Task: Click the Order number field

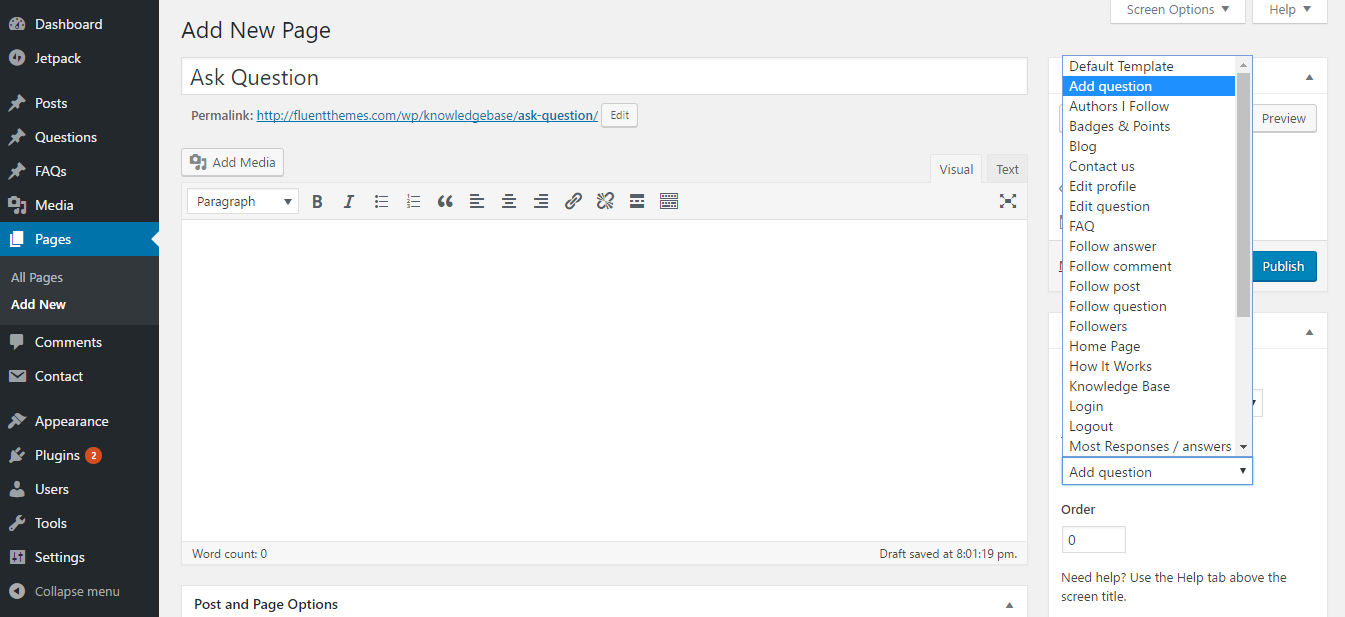Action: 1093,540
